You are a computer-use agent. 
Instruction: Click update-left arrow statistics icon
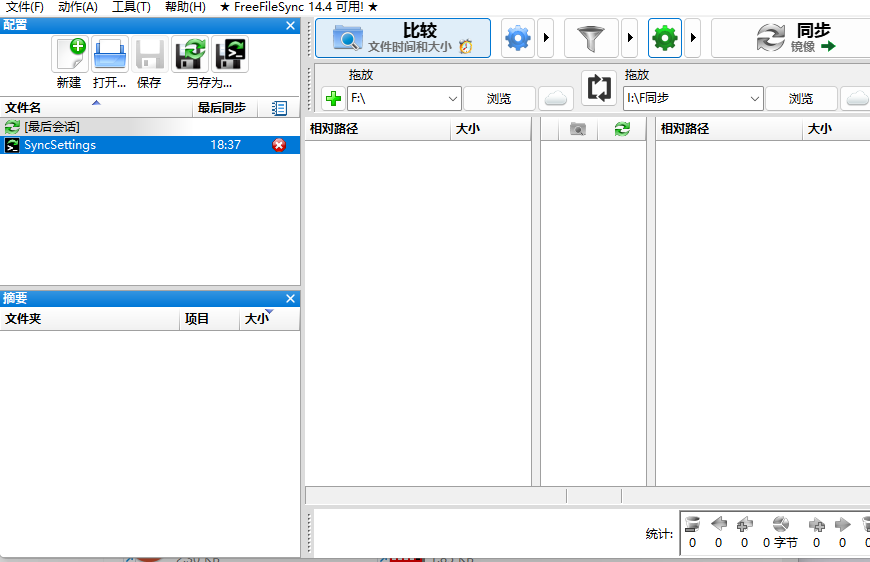[x=719, y=524]
